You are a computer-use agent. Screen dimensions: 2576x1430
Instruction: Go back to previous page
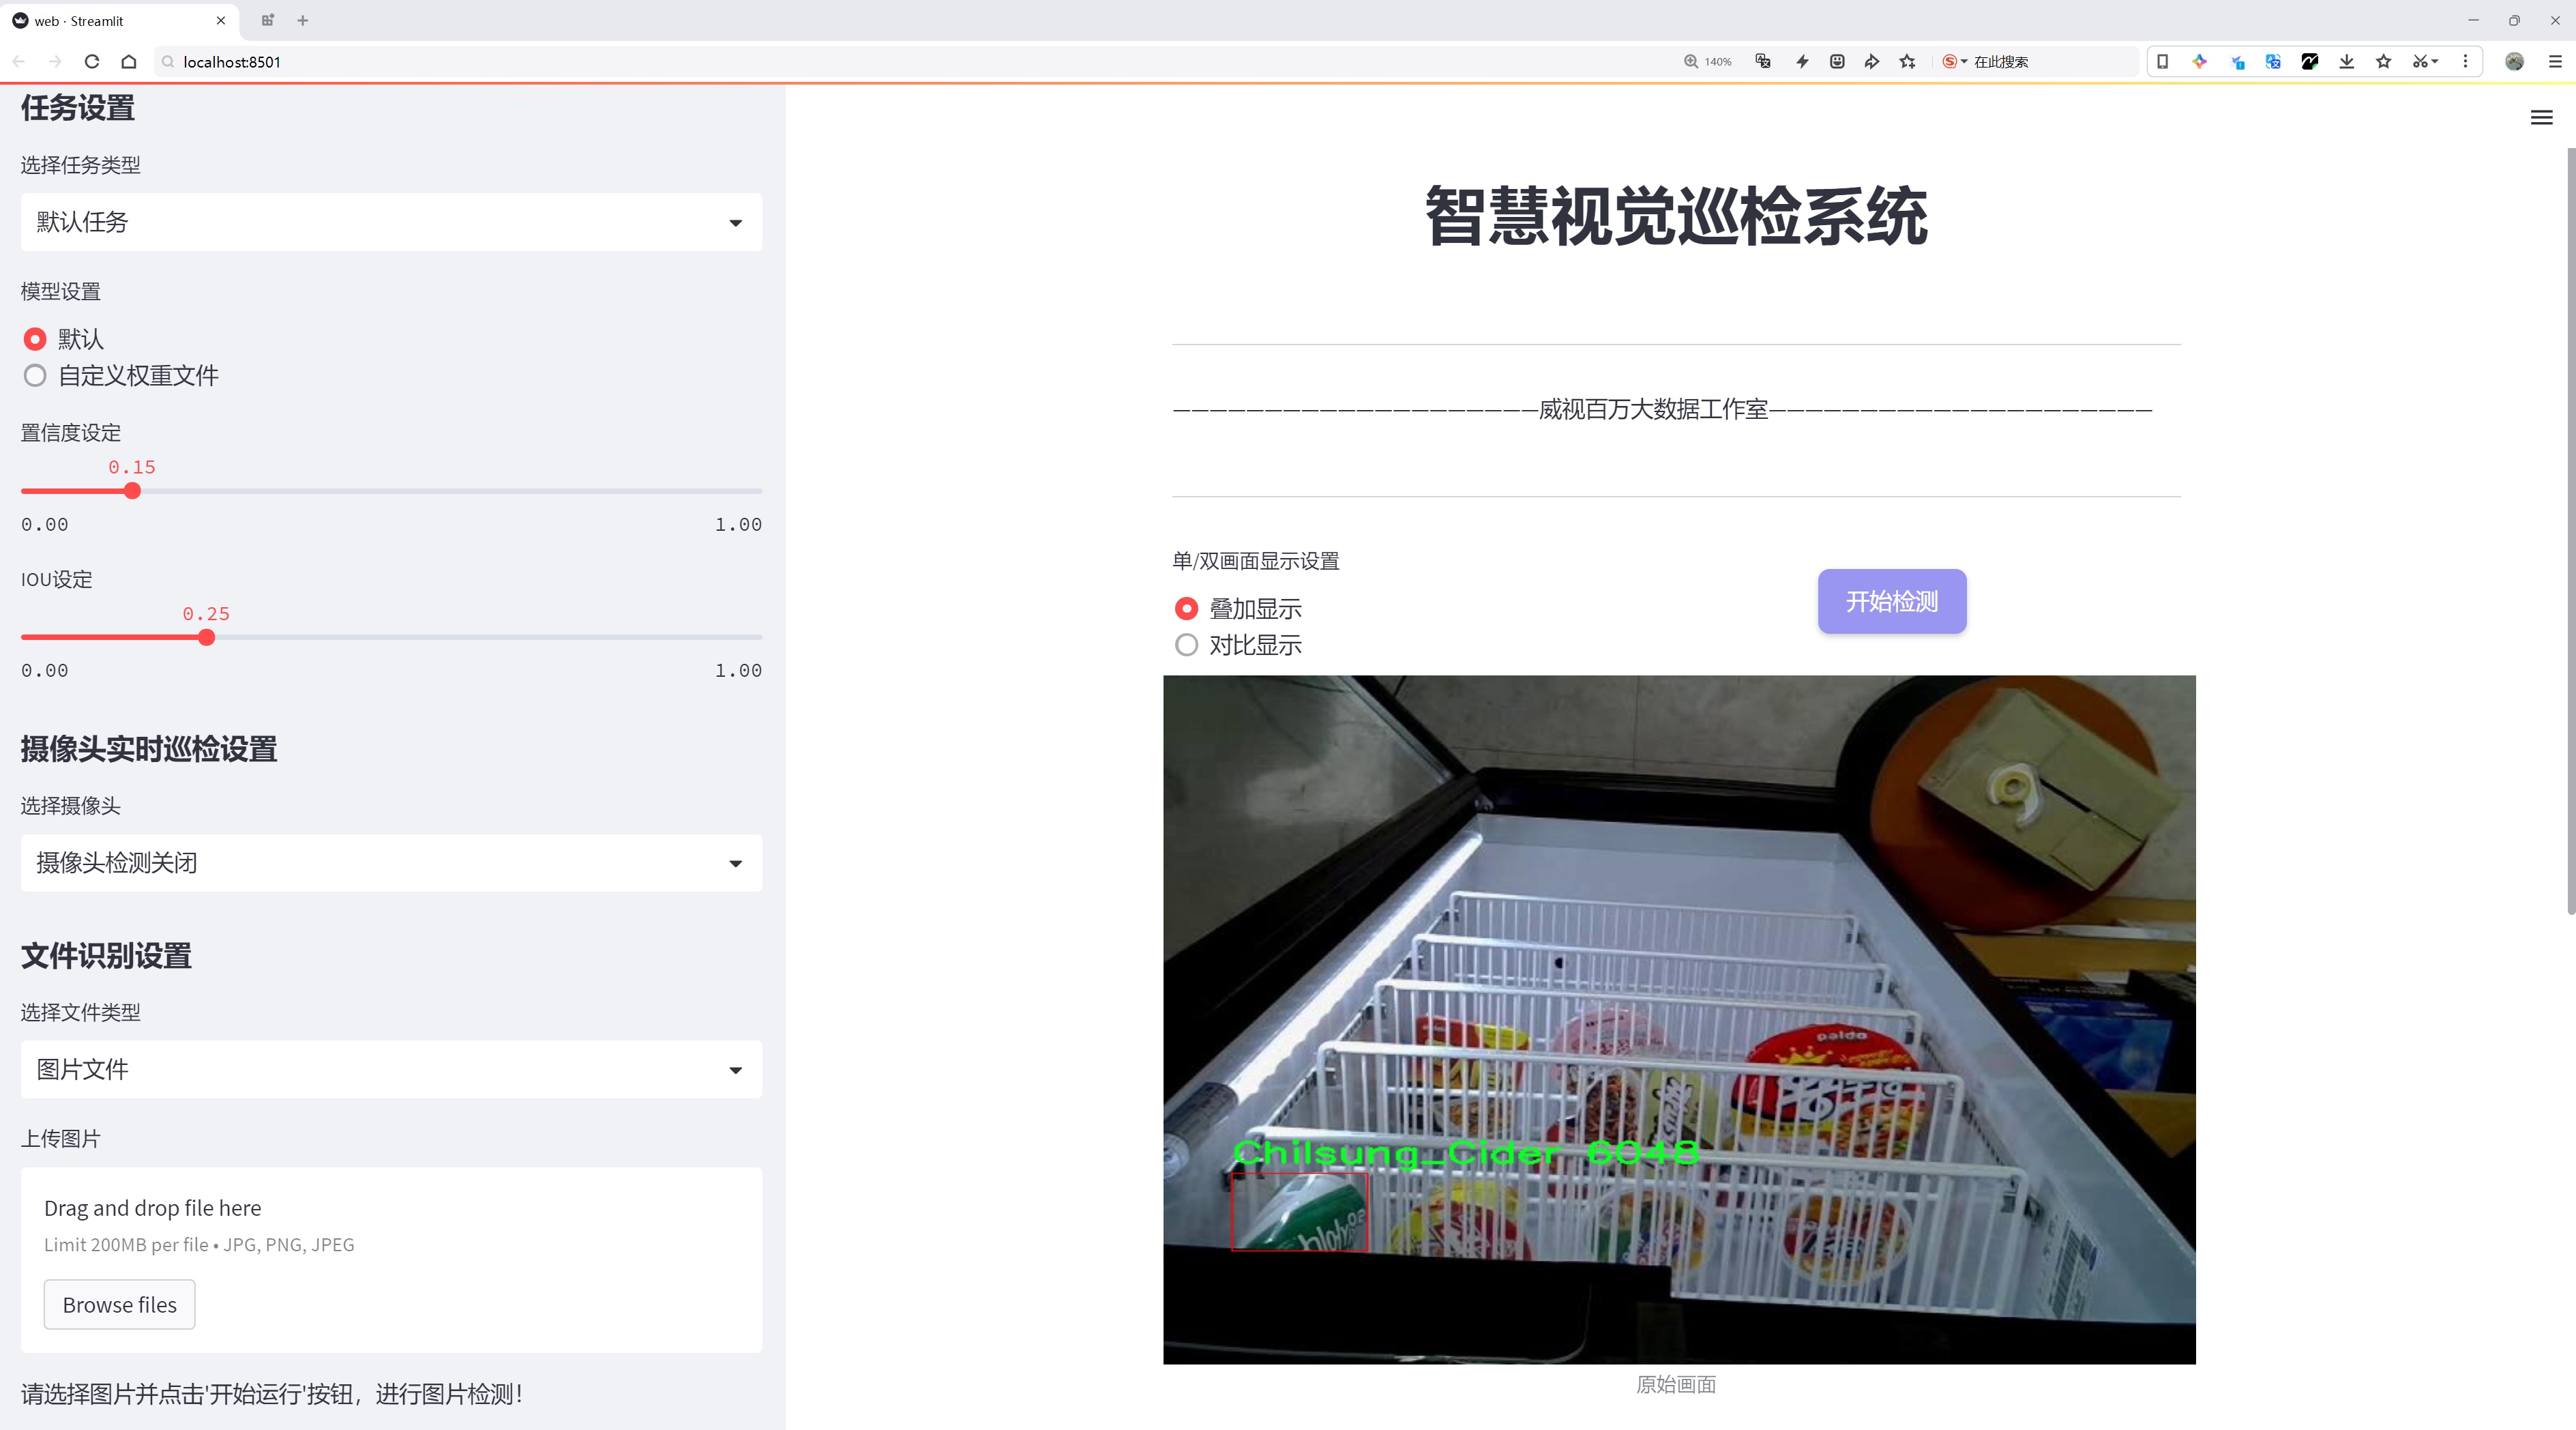point(19,61)
